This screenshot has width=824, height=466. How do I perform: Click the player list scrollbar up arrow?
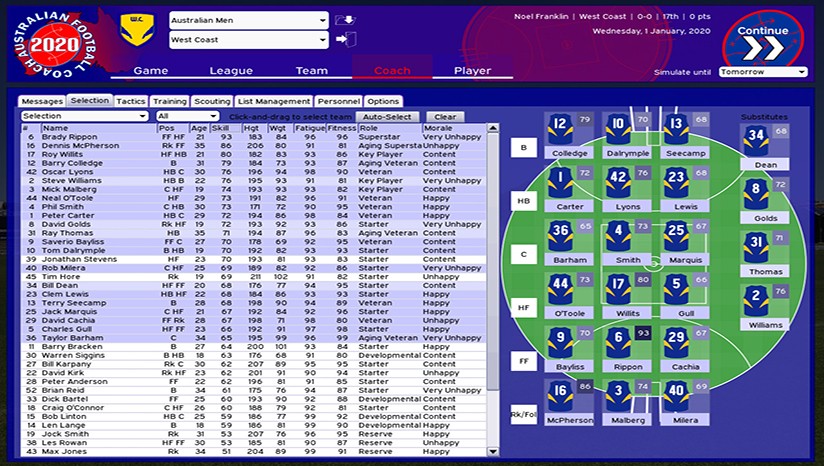click(x=492, y=128)
